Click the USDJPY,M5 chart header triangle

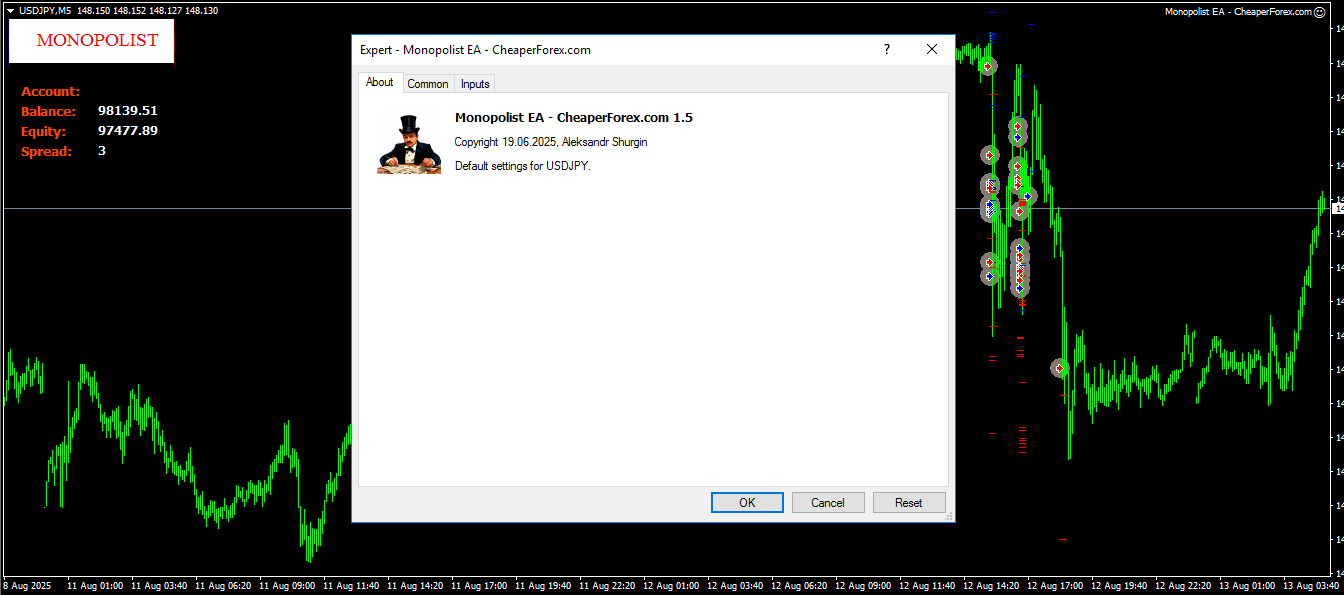tap(9, 10)
